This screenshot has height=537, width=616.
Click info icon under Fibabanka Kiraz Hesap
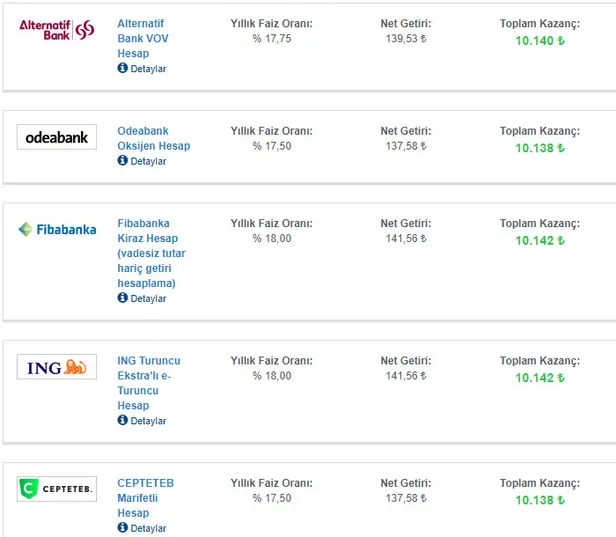point(123,298)
